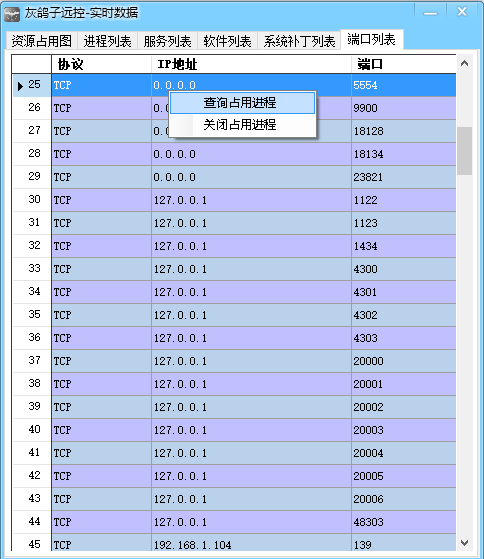Click the 端口 column header

pyautogui.click(x=403, y=65)
